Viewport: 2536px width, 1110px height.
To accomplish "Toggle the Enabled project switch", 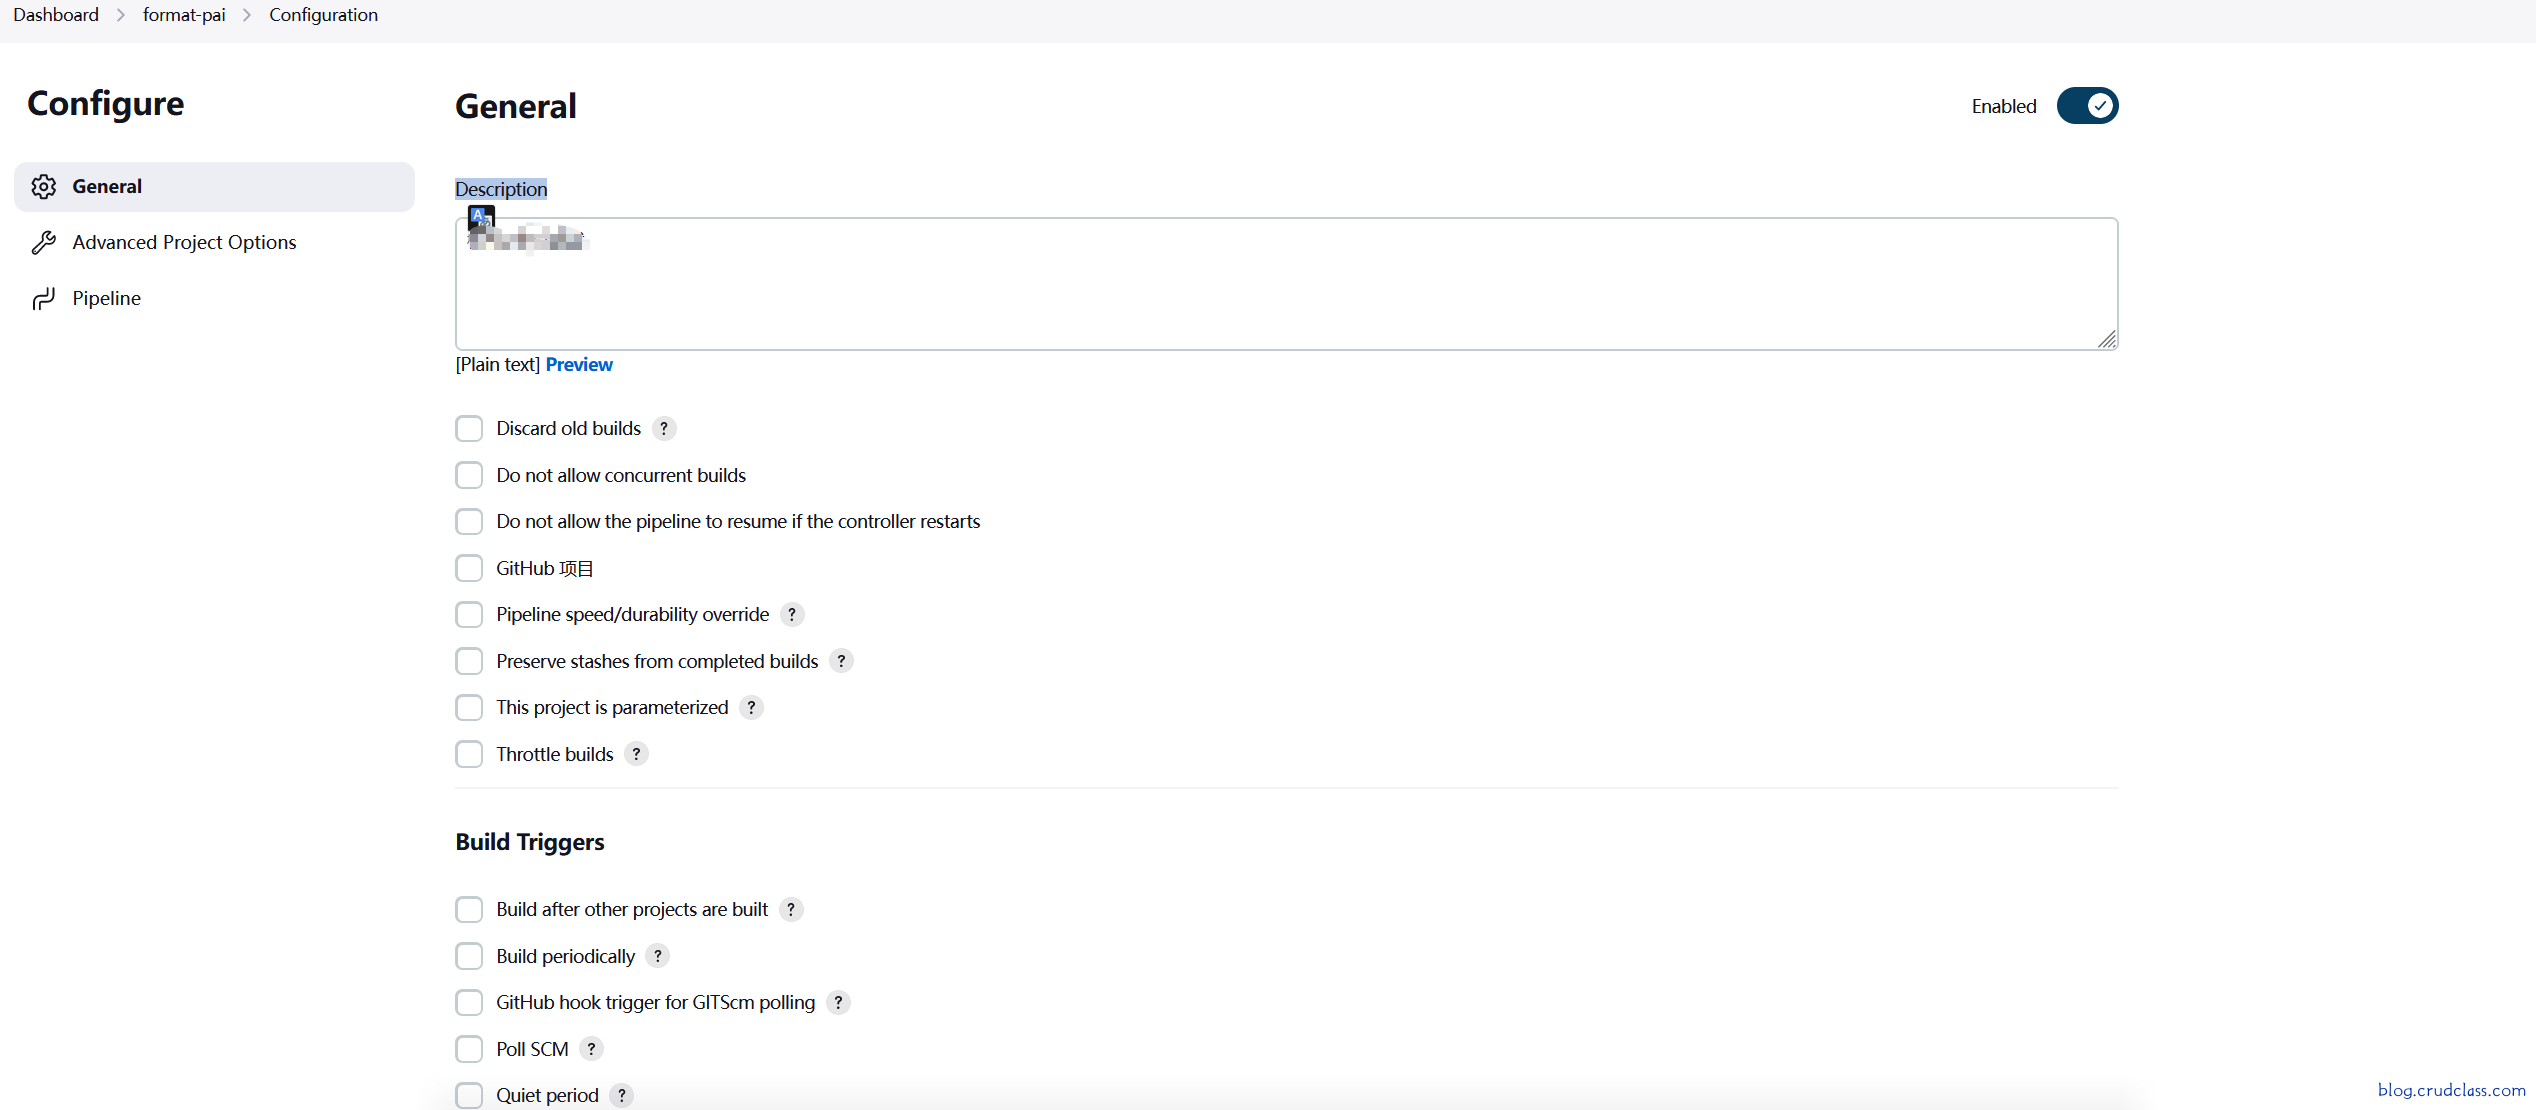I will point(2087,106).
